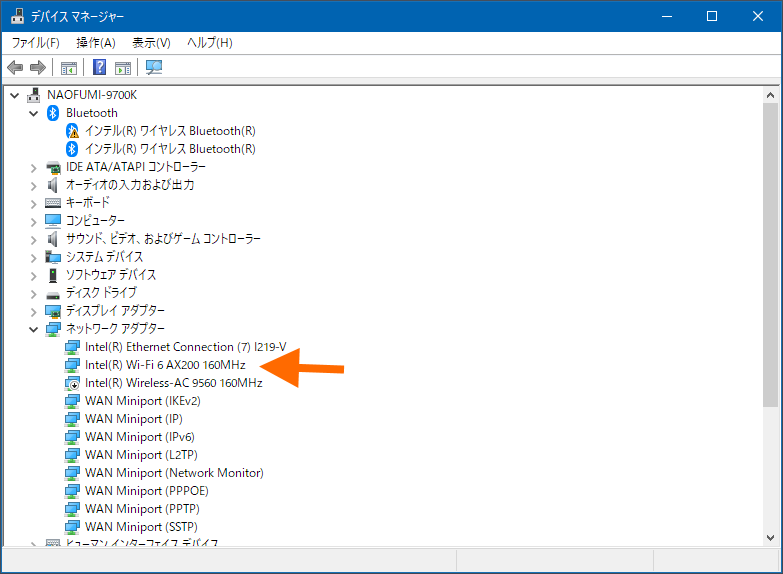Expand the ソフトウェア デバイス category
Image resolution: width=783 pixels, height=574 pixels.
click(33, 276)
